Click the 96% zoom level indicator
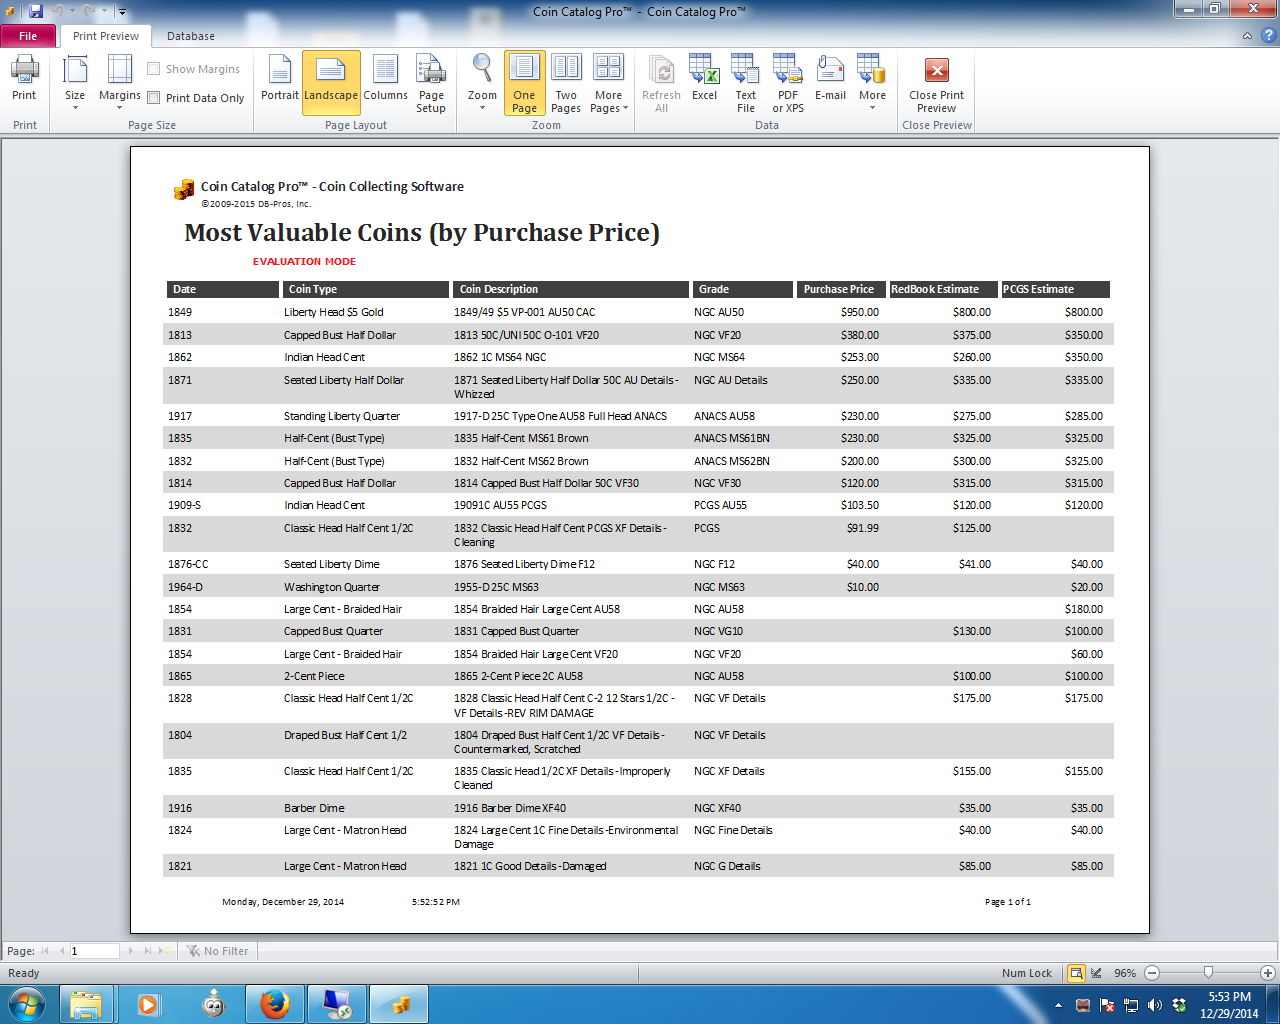1280x1024 pixels. [x=1126, y=973]
